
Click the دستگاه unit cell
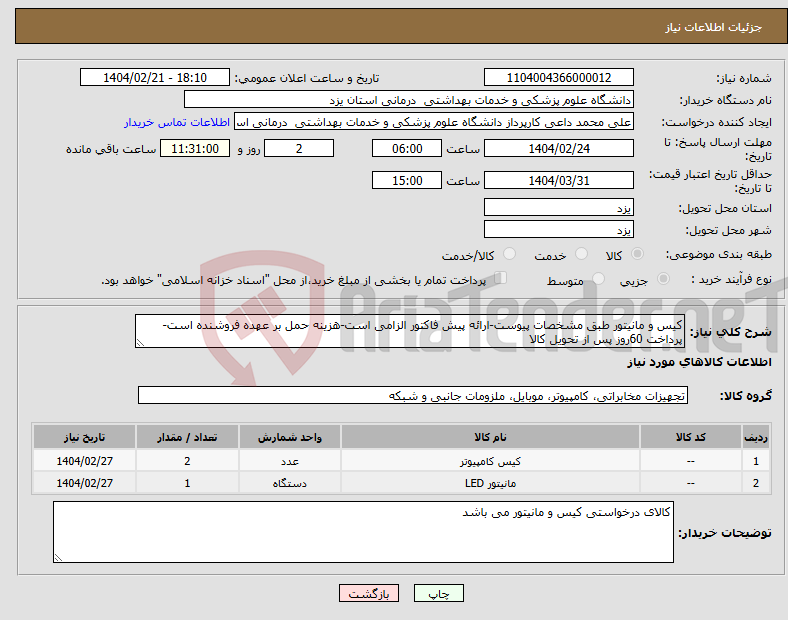click(289, 483)
